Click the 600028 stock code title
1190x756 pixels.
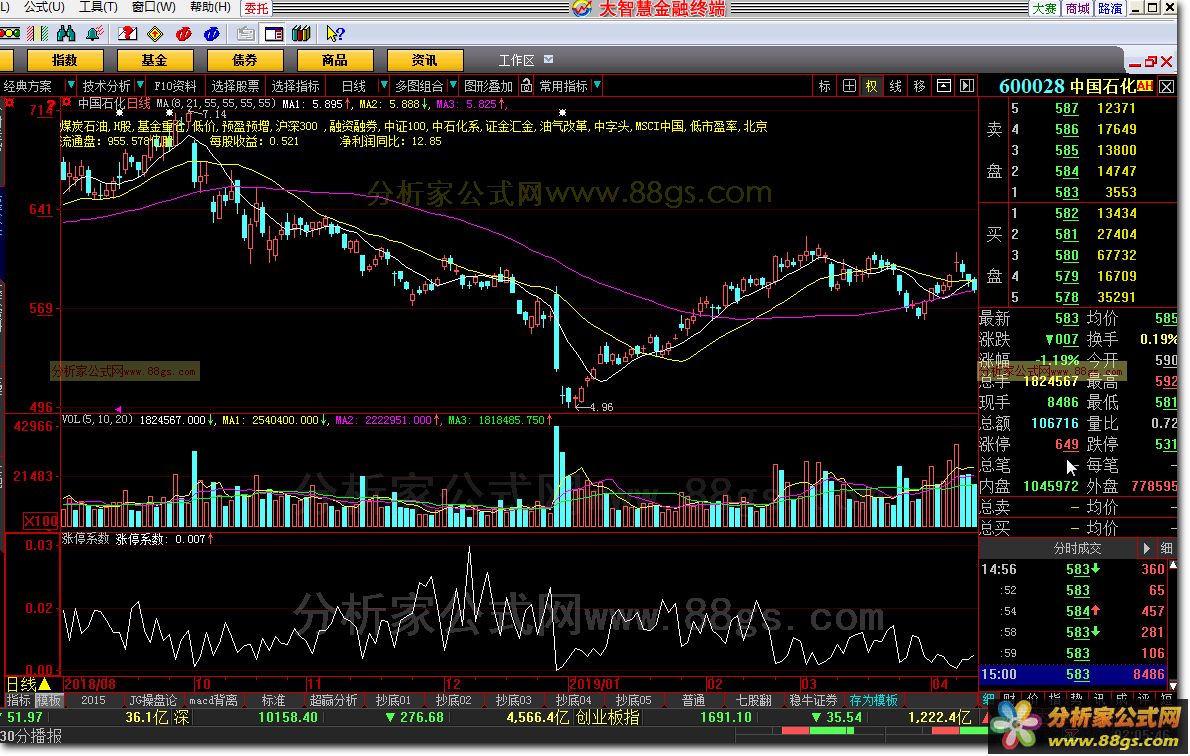pyautogui.click(x=1031, y=86)
